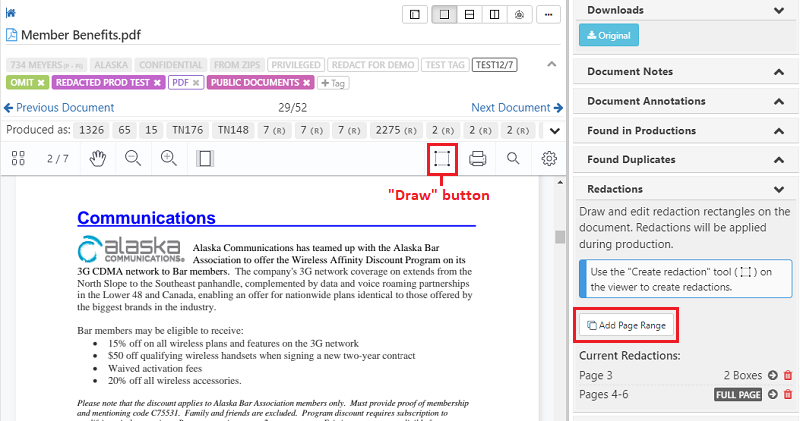The image size is (800, 421).
Task: Add a new tag with +Tag
Action: coord(333,83)
